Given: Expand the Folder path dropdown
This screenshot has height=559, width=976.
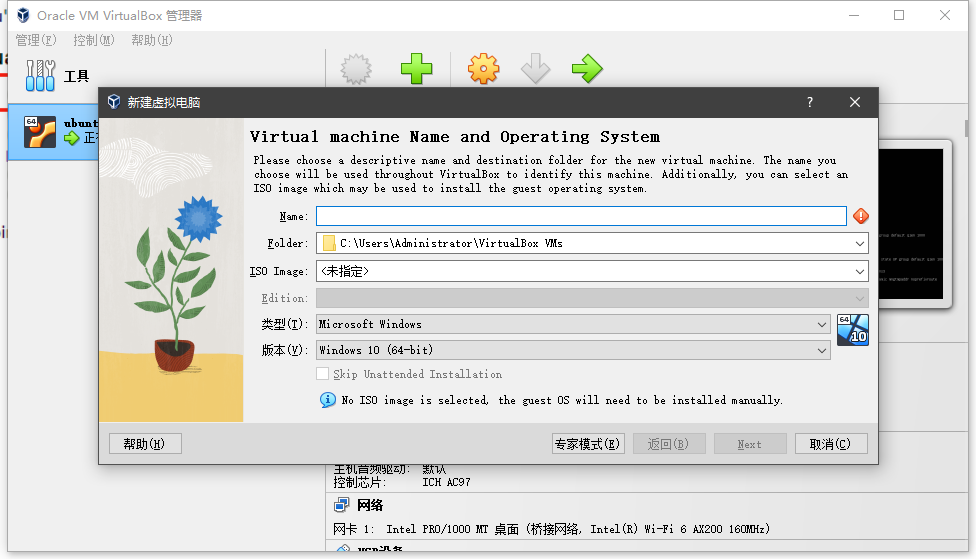Looking at the screenshot, I should point(860,243).
